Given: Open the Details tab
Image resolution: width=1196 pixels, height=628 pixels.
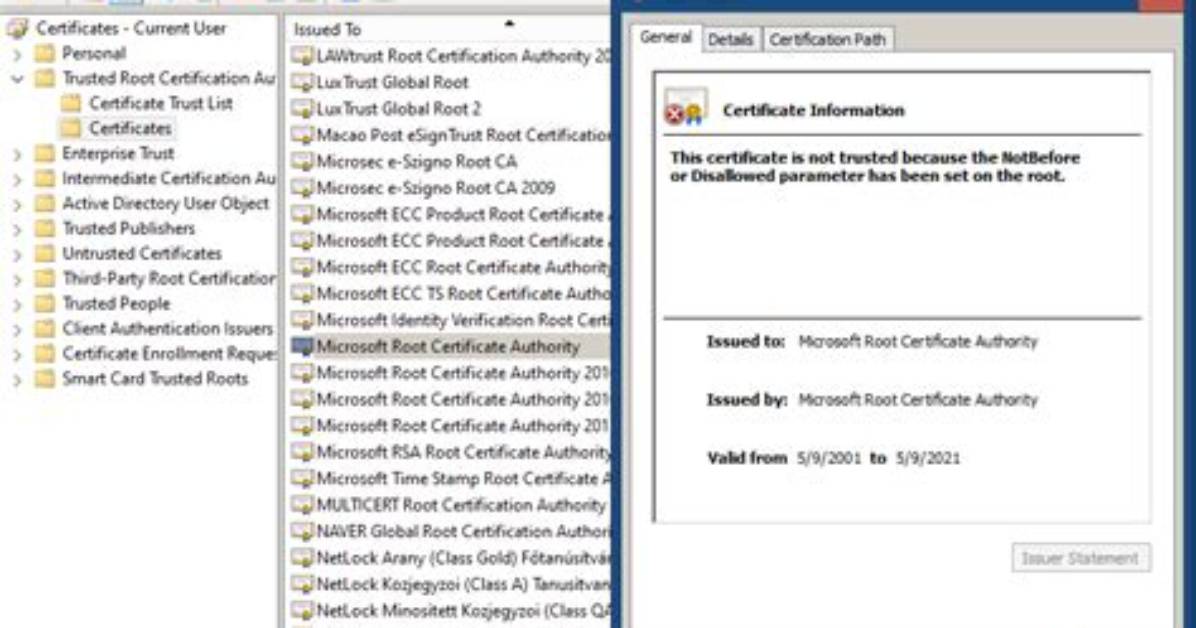Looking at the screenshot, I should click(x=730, y=40).
